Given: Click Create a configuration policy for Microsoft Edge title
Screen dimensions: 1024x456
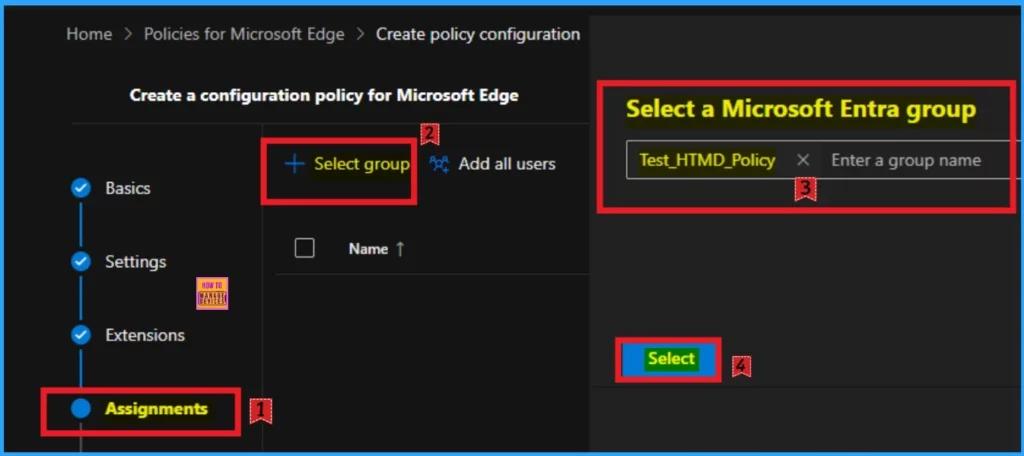Looking at the screenshot, I should point(324,95).
